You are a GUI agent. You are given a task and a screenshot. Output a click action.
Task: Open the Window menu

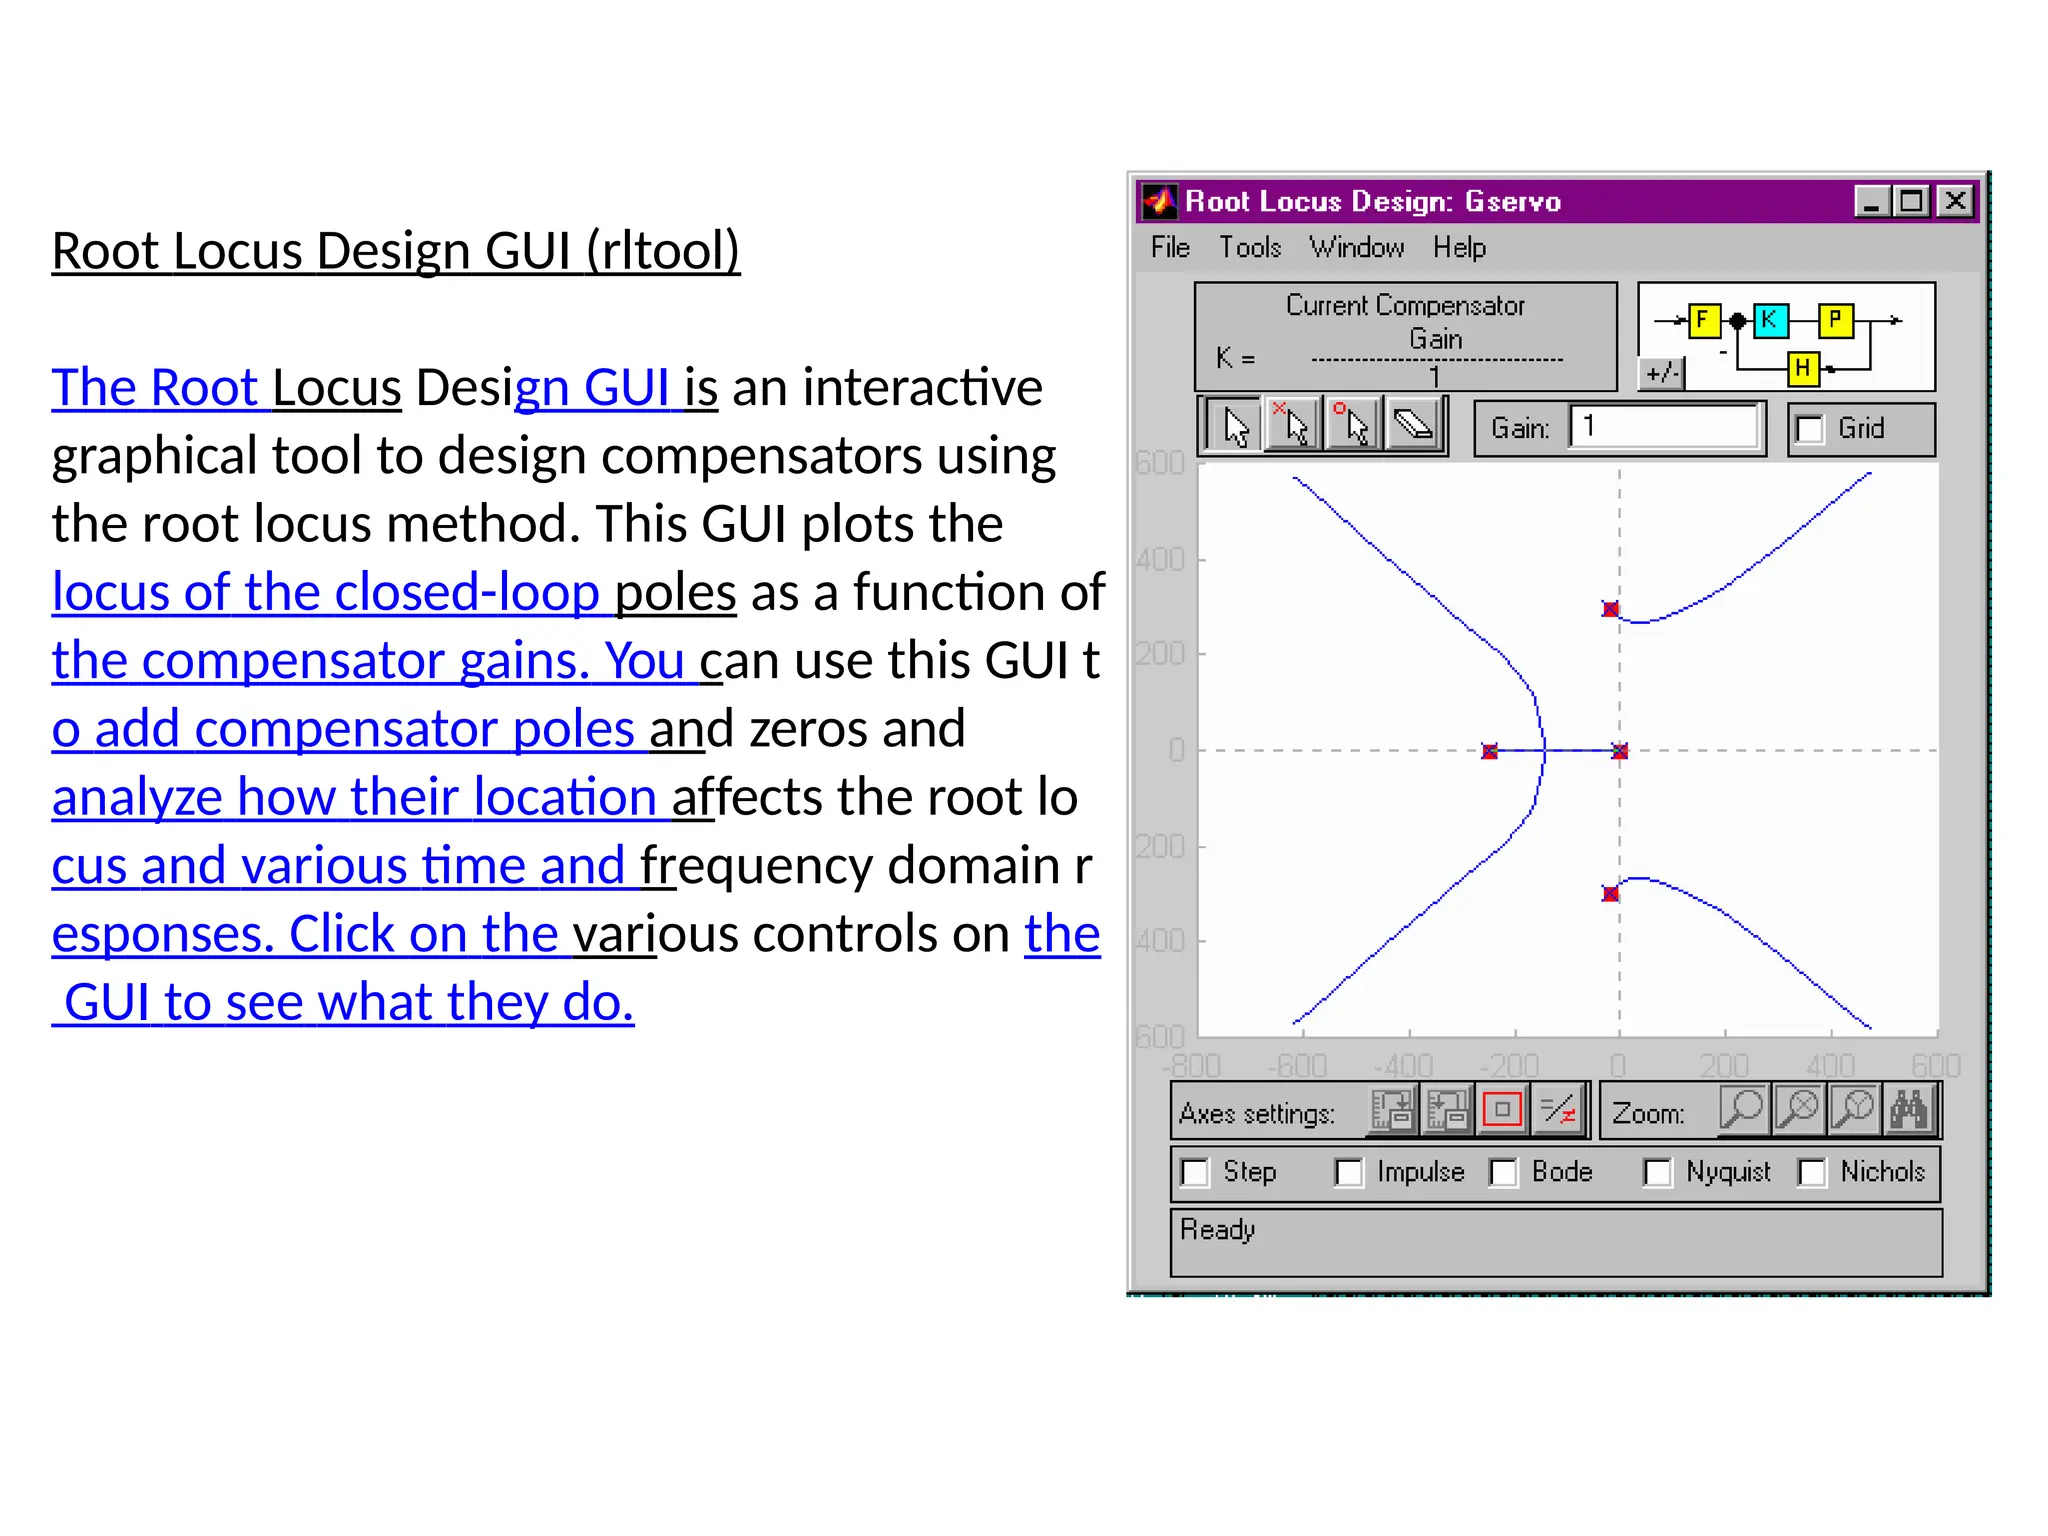(1356, 247)
